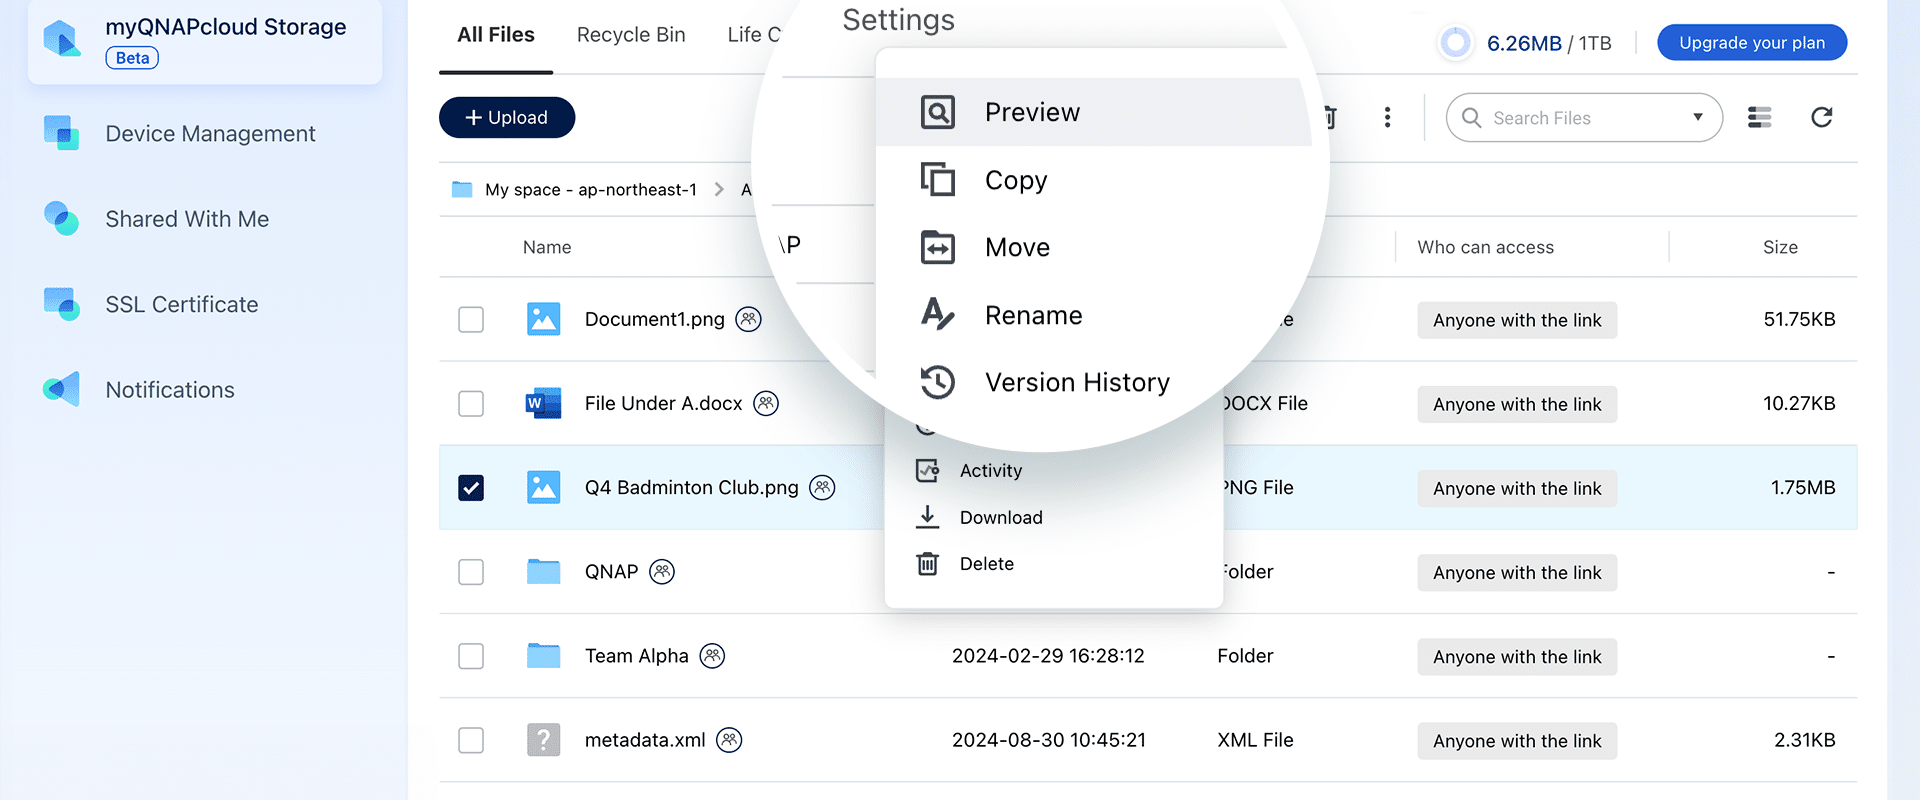
Task: Open the three-dot more options menu
Action: click(1387, 117)
